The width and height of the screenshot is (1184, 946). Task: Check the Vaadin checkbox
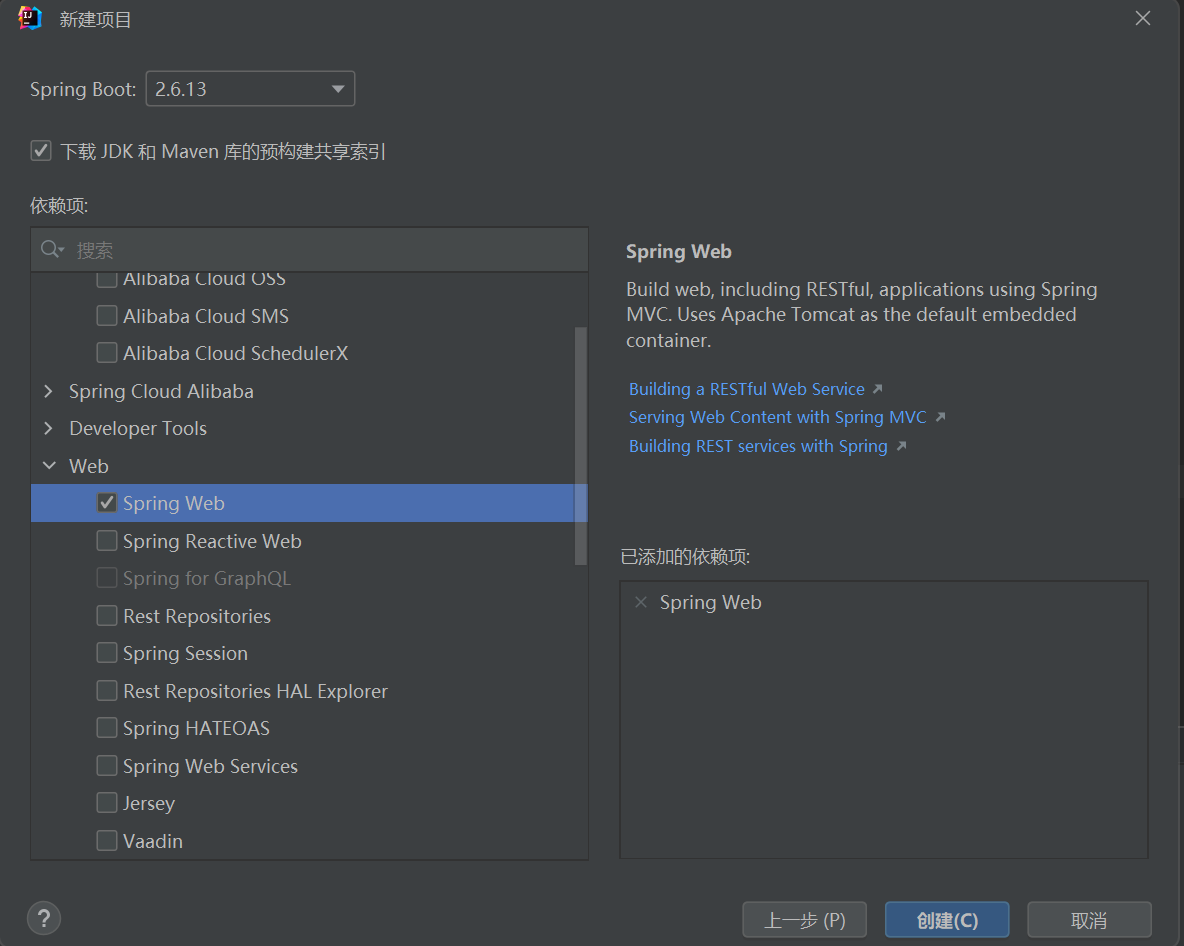[x=107, y=840]
